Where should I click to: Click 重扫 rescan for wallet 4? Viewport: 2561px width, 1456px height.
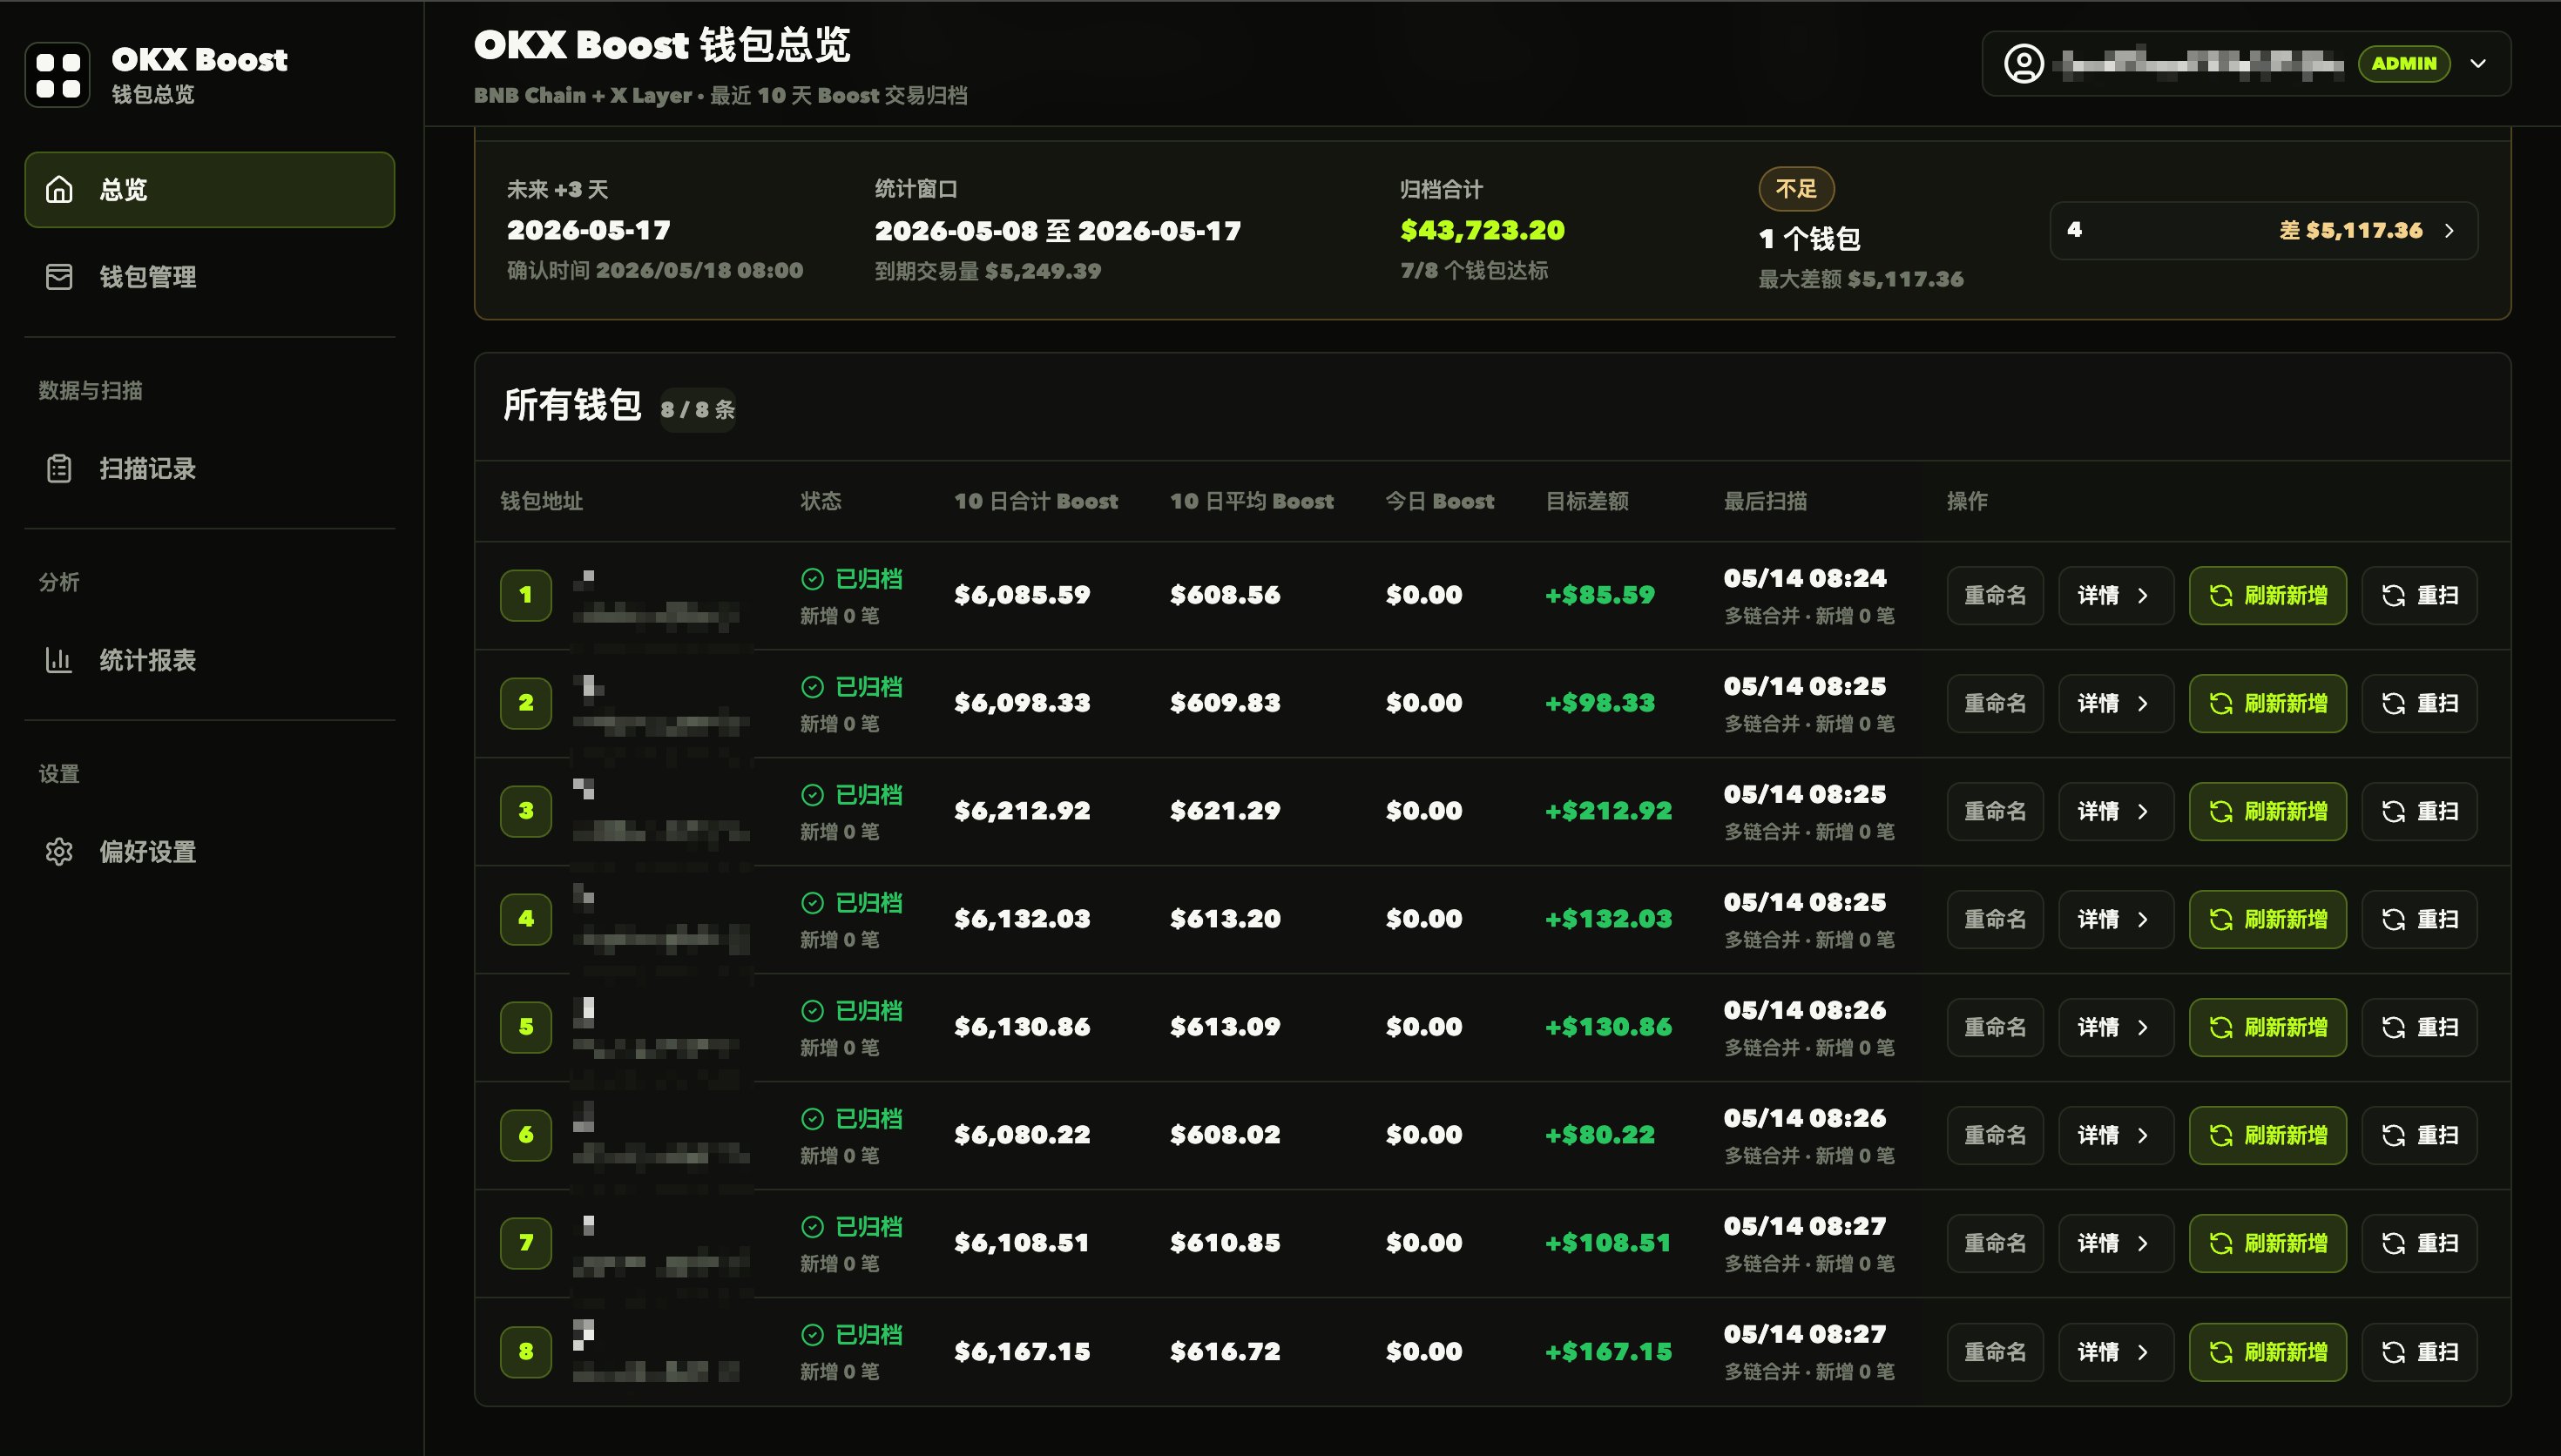click(2419, 919)
